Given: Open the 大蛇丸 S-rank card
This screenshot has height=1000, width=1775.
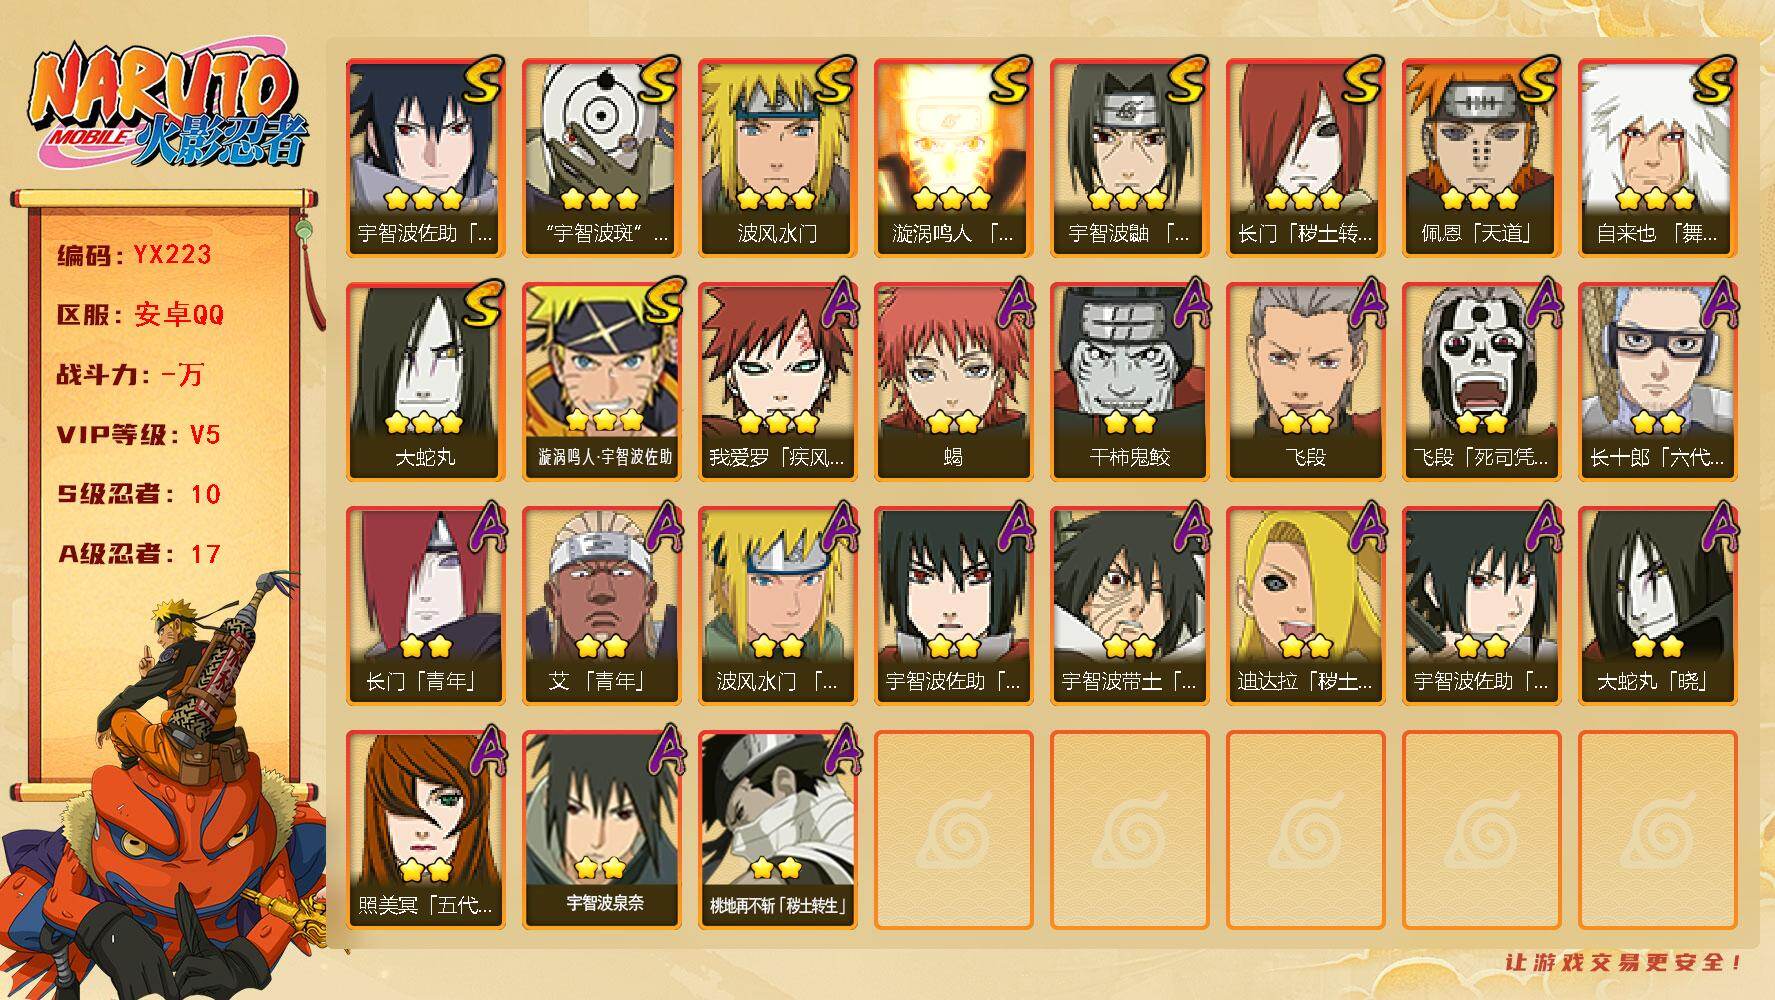Looking at the screenshot, I should [x=425, y=382].
